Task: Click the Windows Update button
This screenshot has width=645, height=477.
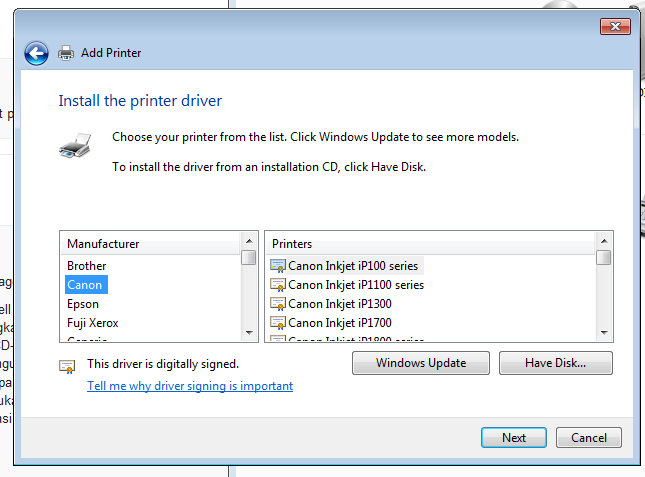Action: (421, 363)
